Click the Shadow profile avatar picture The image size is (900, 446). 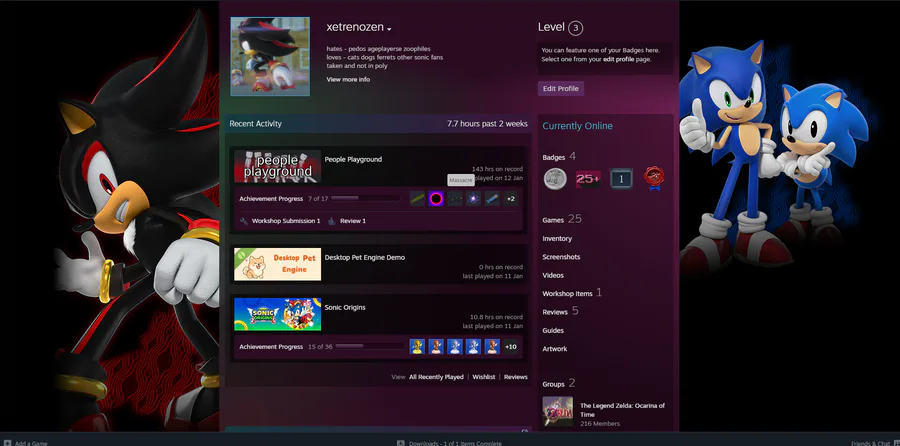coord(270,56)
